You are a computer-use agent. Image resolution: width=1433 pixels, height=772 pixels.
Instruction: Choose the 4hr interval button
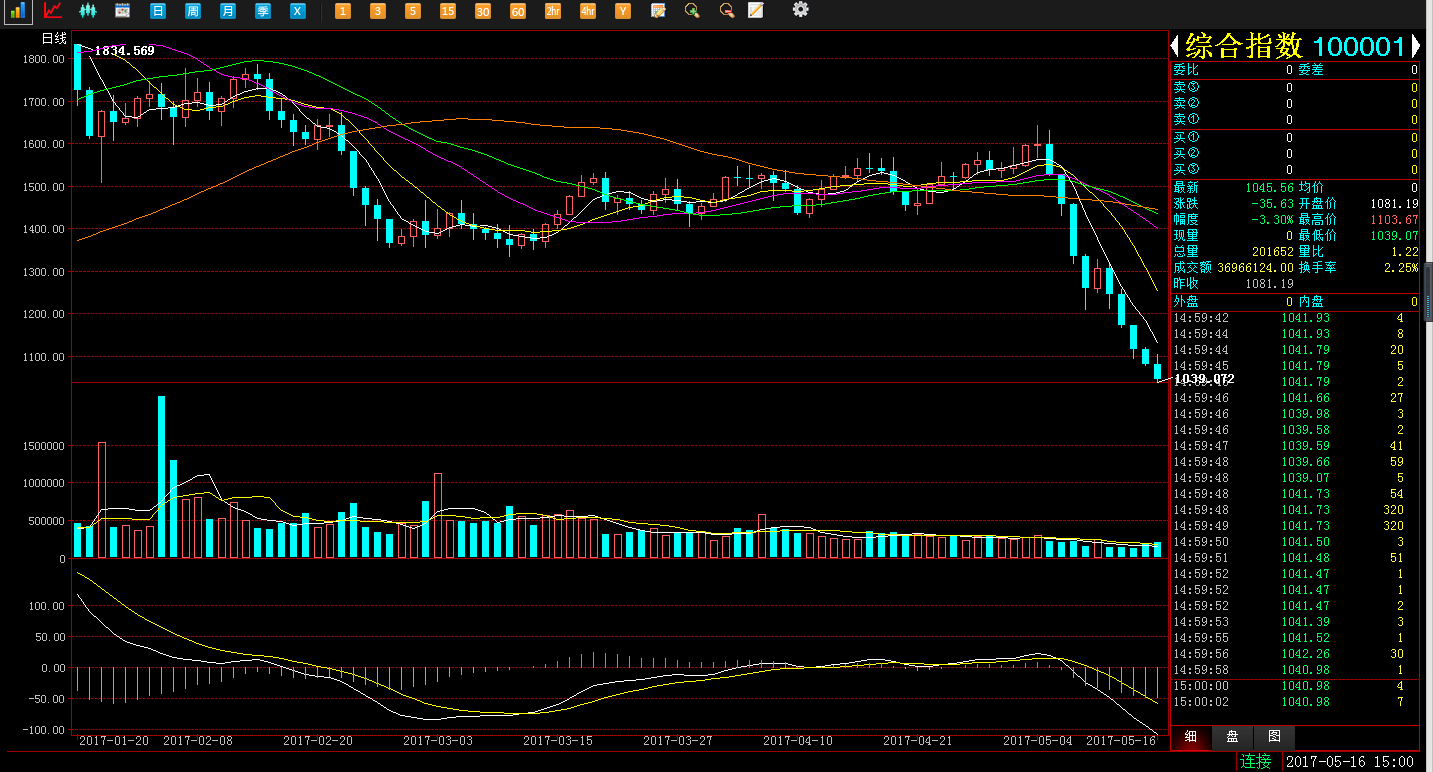tap(588, 11)
